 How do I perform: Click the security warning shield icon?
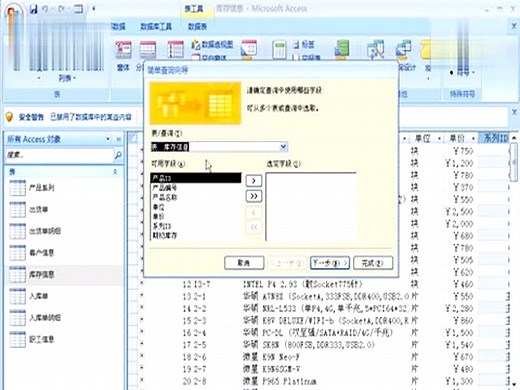coord(9,117)
